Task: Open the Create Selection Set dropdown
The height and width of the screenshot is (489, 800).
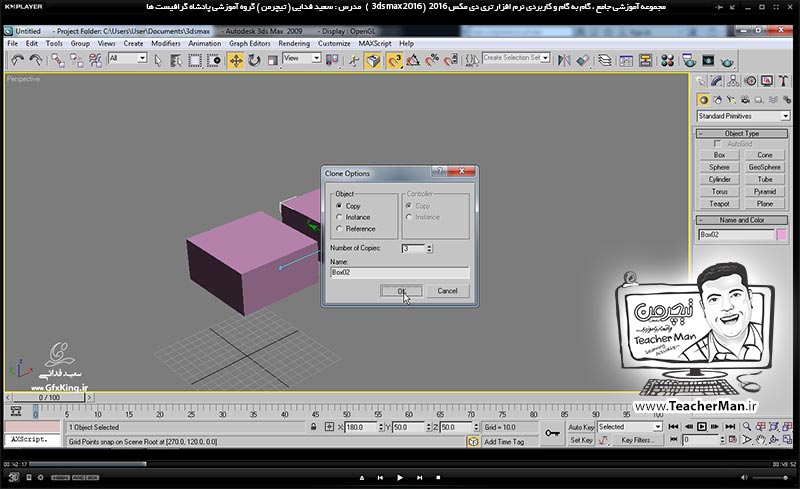Action: coord(516,58)
